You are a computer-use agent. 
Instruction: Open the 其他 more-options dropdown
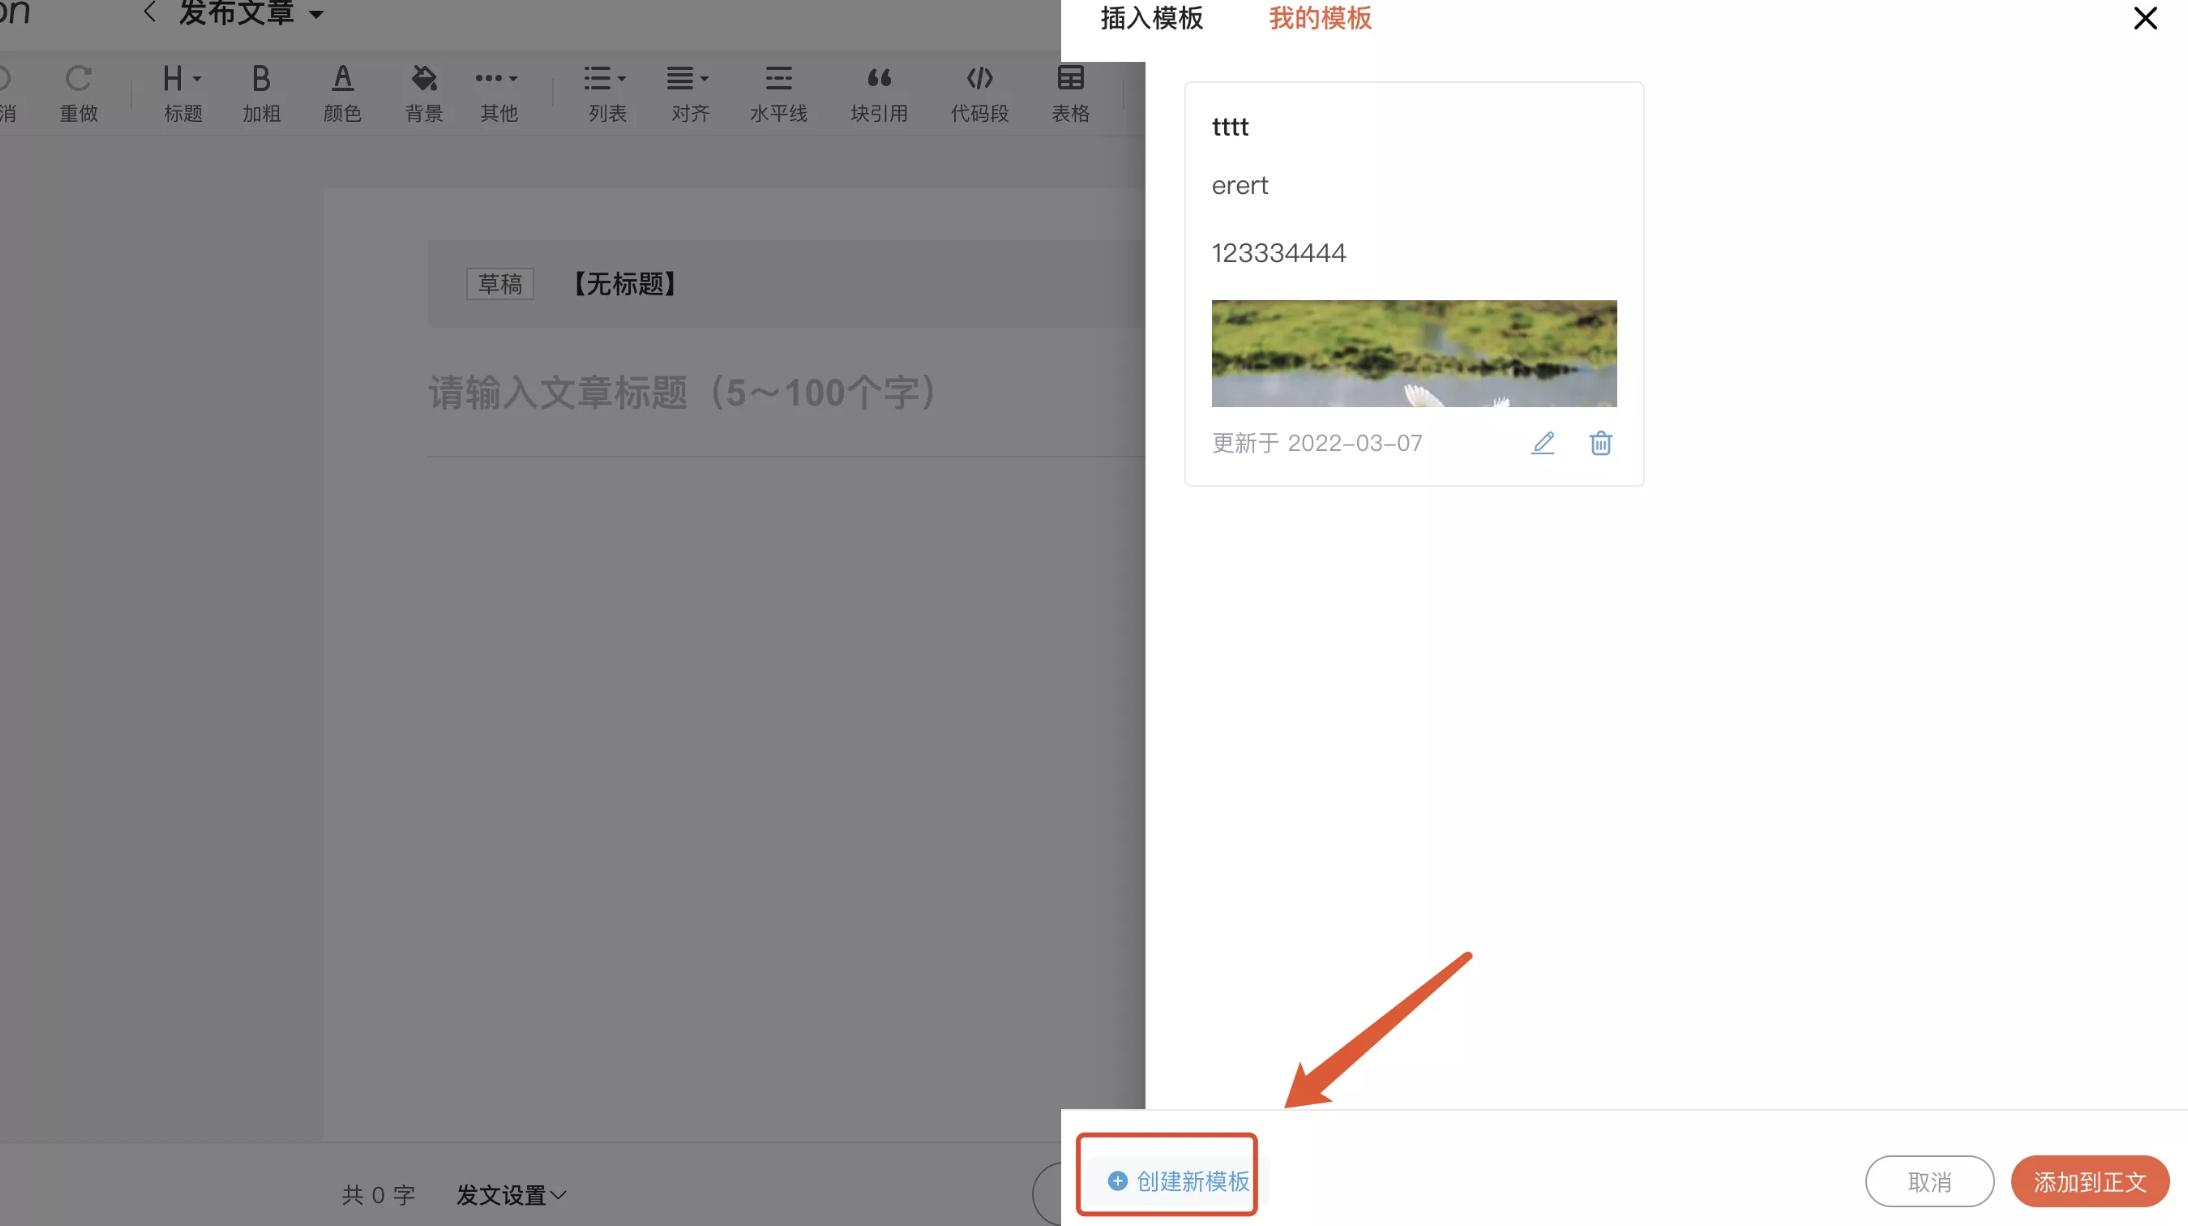(x=498, y=91)
